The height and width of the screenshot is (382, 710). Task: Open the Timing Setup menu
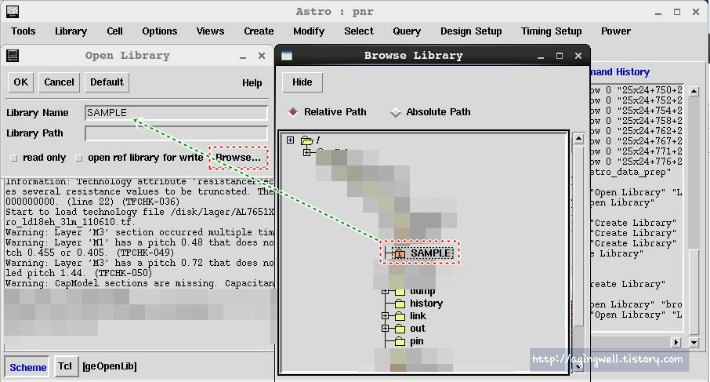coord(551,31)
